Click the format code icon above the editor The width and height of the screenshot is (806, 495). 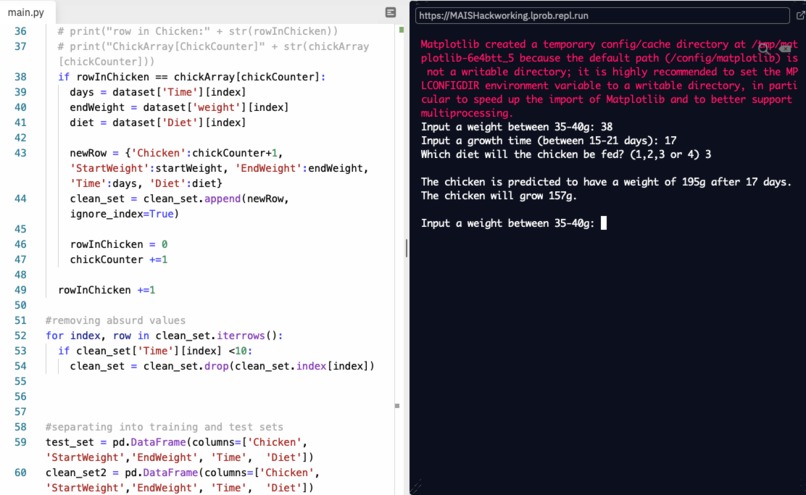(391, 12)
